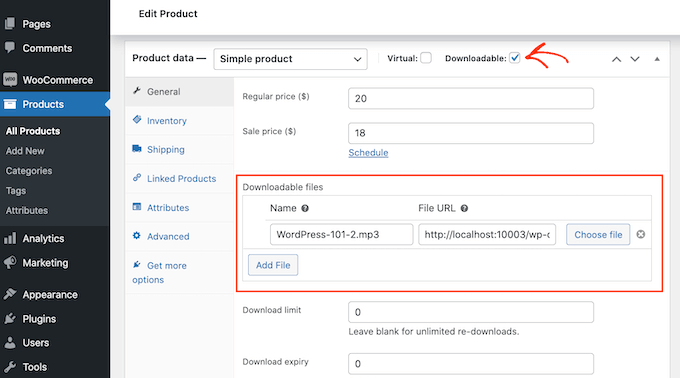Click the General tab wrench icon
This screenshot has height=378, width=680.
pos(137,91)
